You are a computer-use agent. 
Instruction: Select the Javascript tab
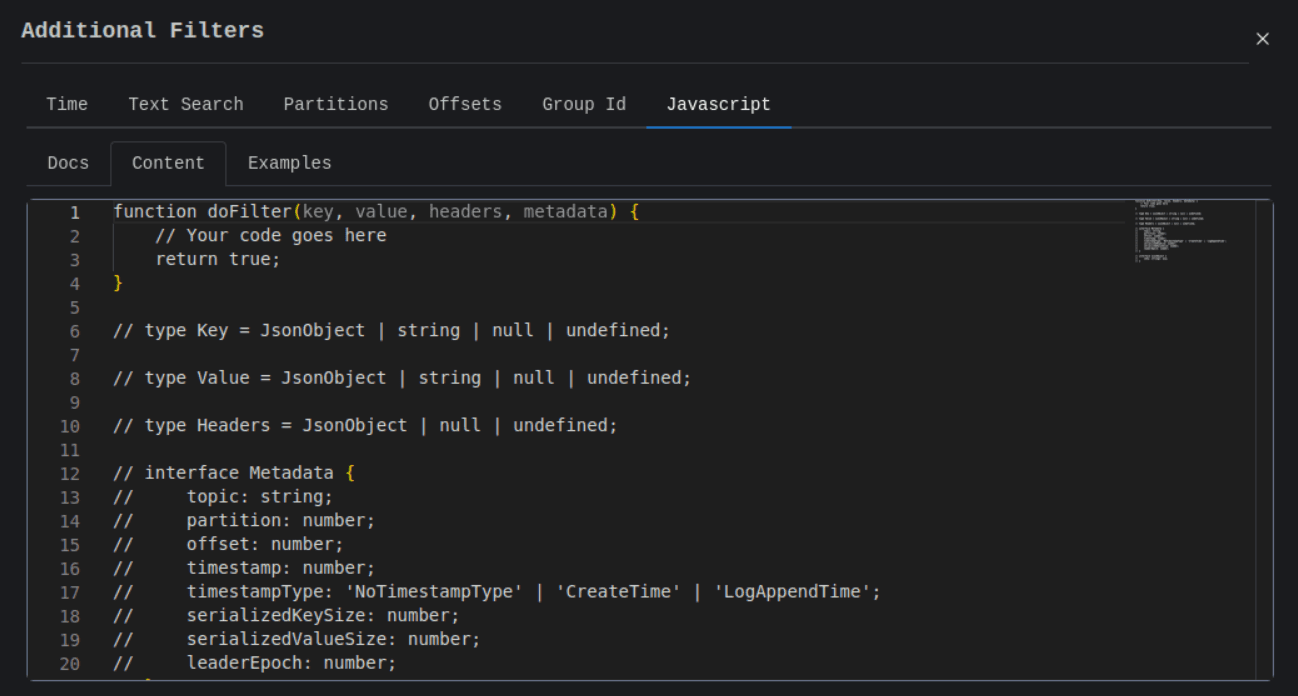(719, 104)
